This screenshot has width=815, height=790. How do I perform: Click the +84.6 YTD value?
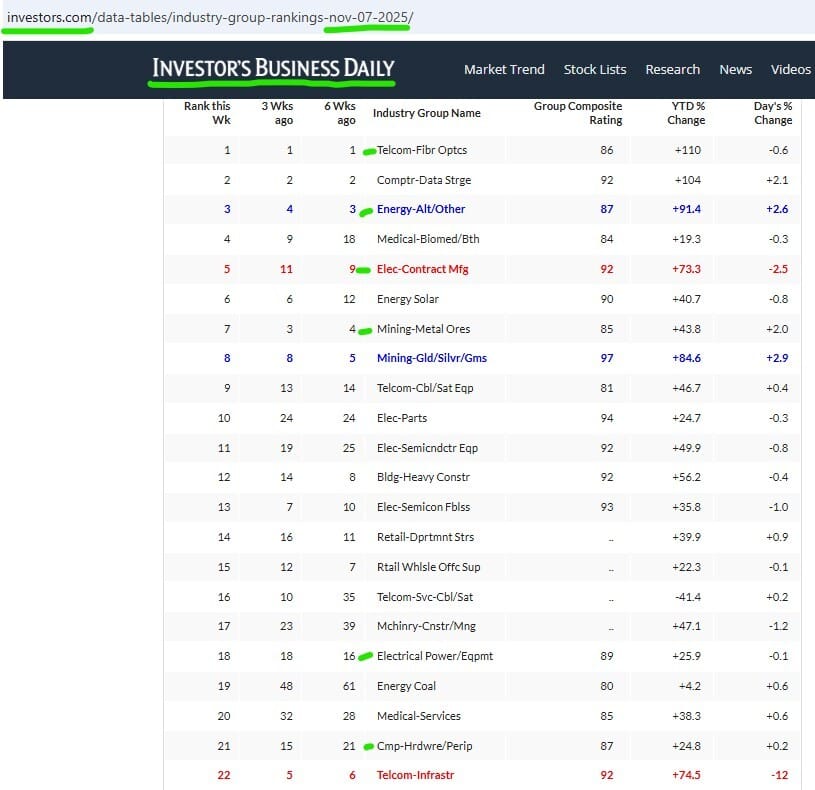686,358
